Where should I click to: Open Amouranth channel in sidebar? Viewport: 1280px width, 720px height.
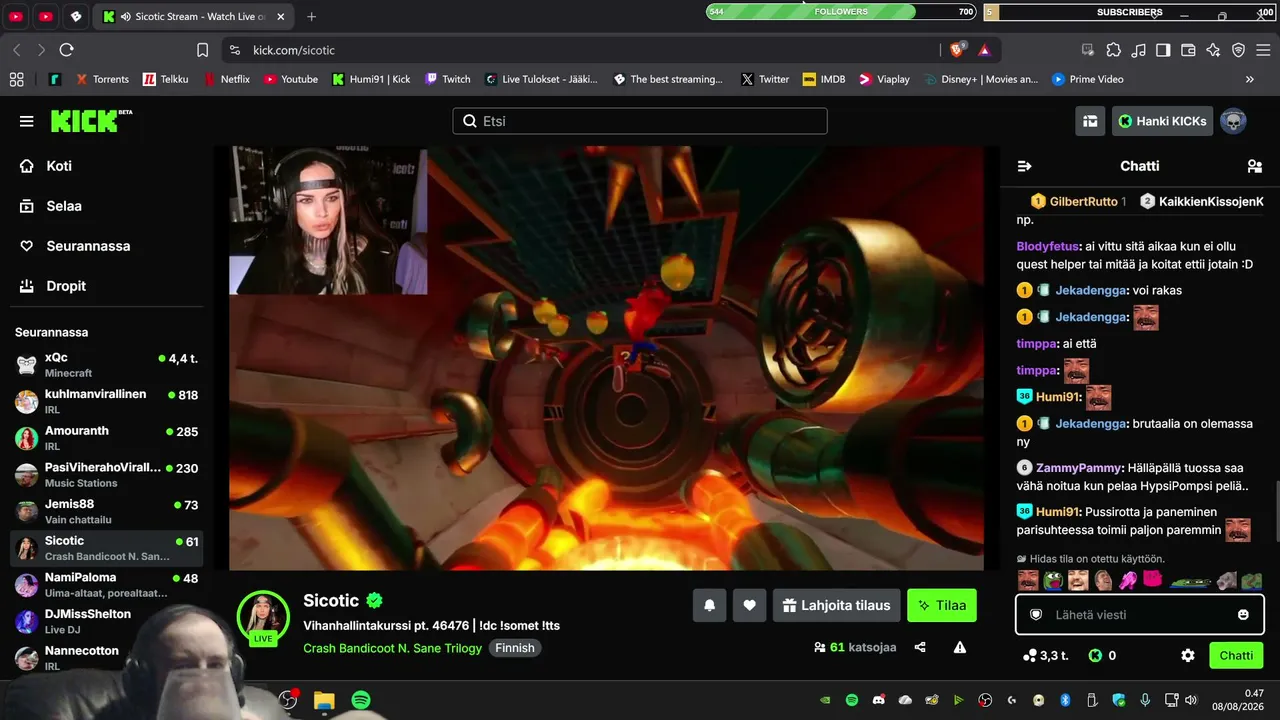(107, 438)
